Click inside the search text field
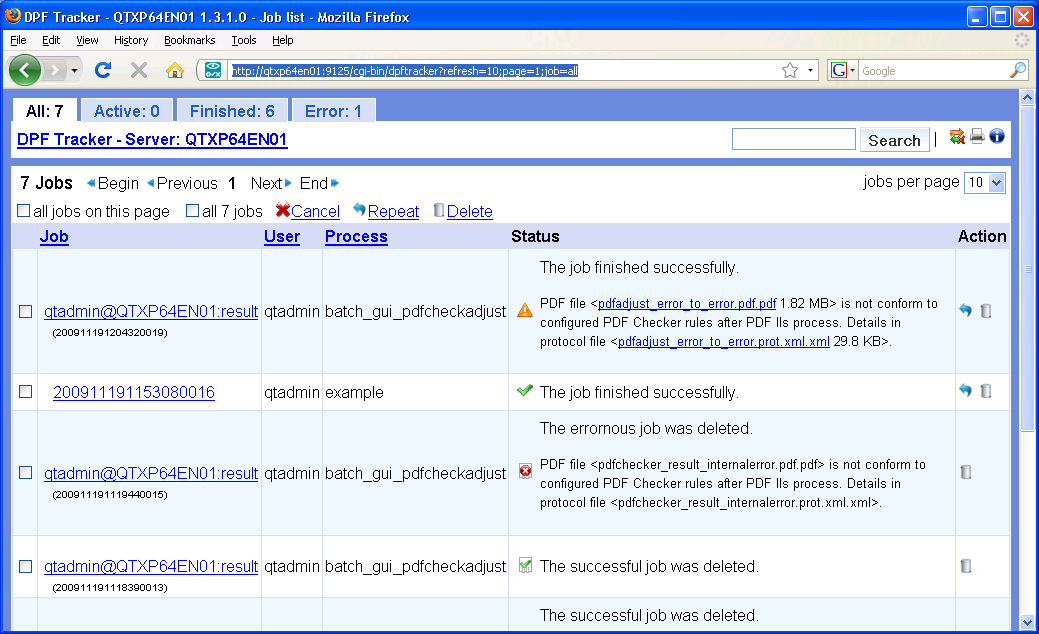The width and height of the screenshot is (1039, 634). (793, 138)
